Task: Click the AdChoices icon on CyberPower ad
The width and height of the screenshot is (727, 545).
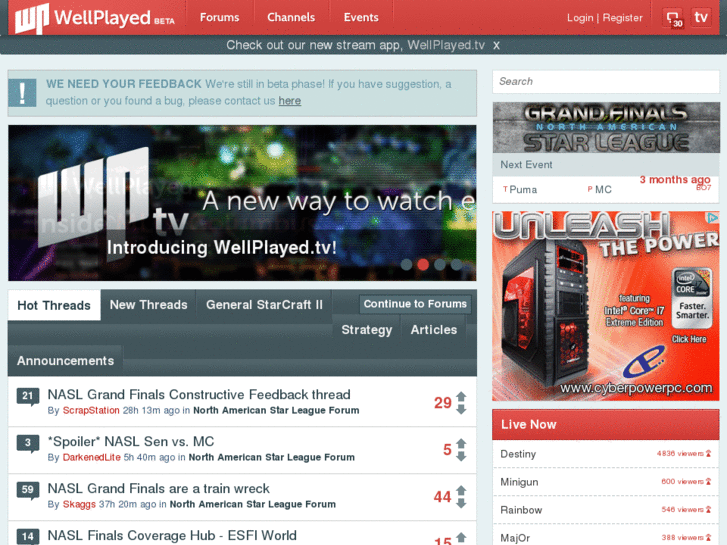Action: click(712, 218)
